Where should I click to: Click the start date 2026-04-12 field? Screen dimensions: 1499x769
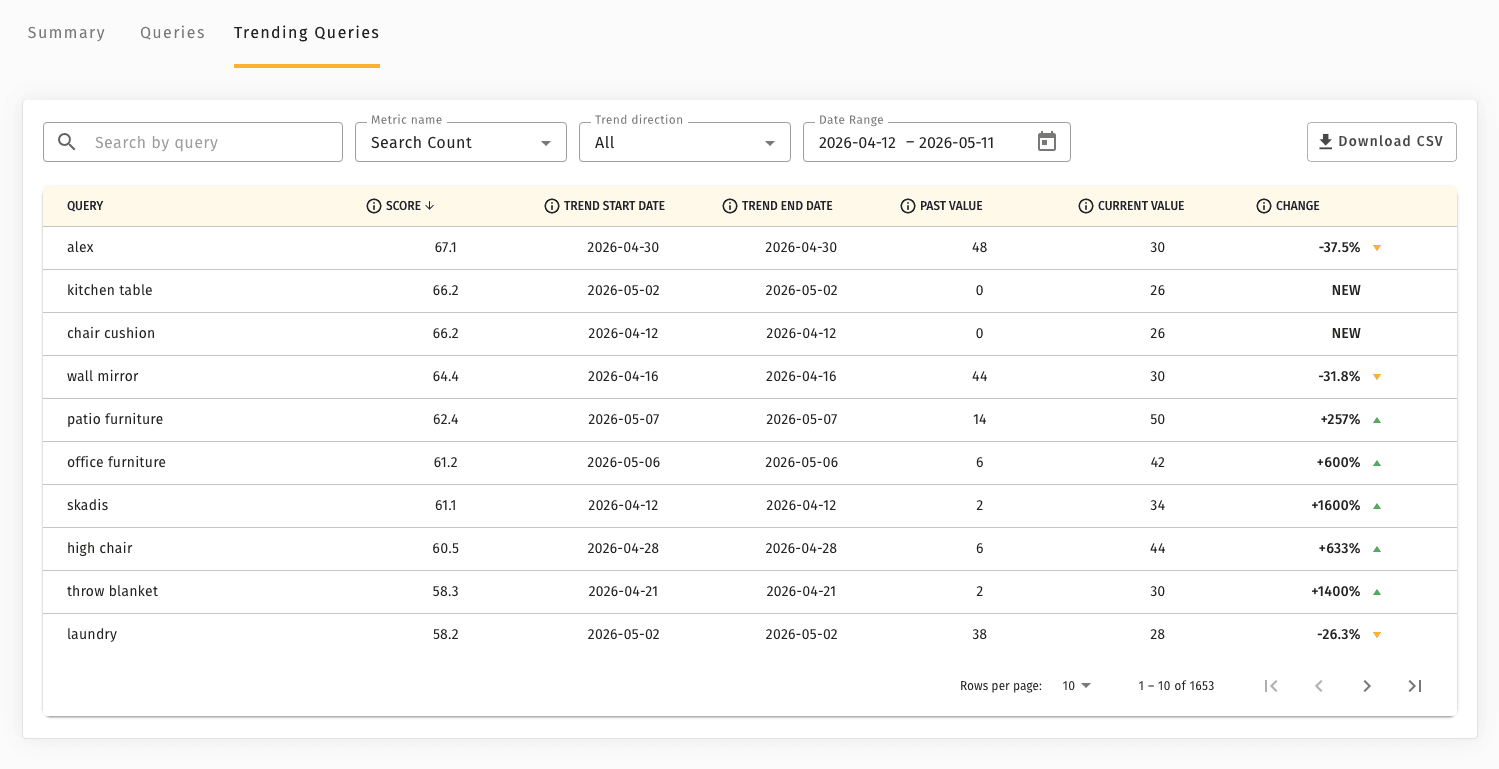point(857,142)
